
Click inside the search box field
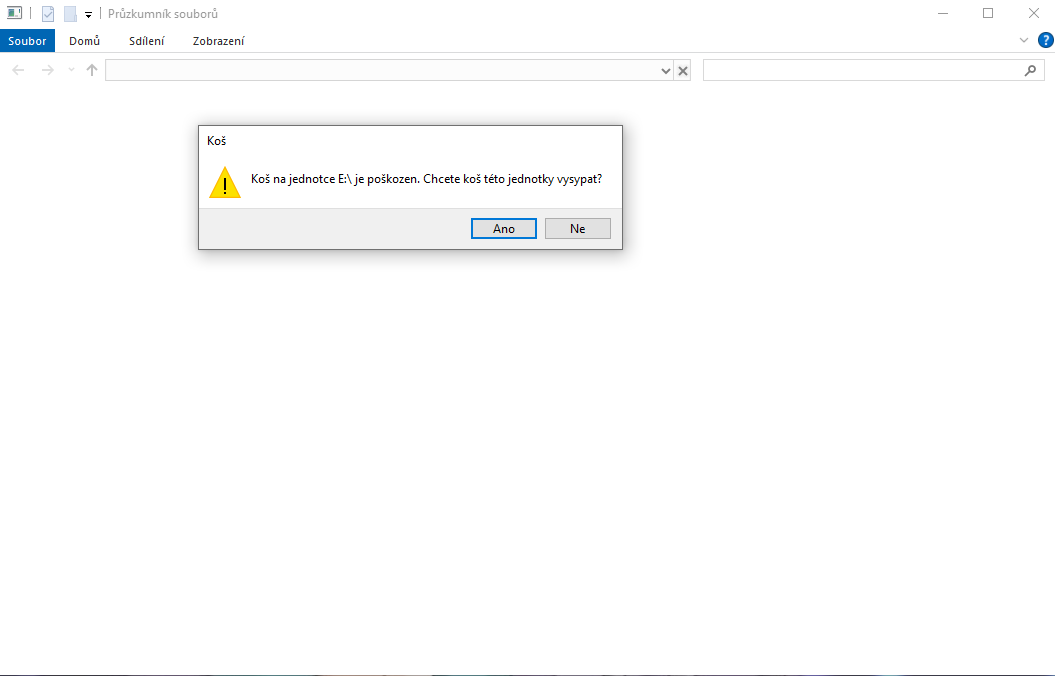coord(862,71)
